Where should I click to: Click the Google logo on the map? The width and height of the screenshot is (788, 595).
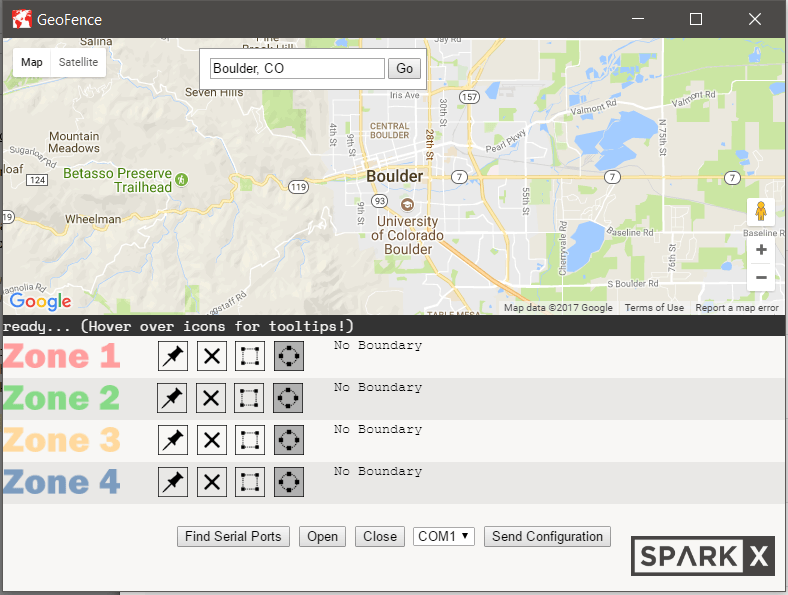(x=40, y=301)
